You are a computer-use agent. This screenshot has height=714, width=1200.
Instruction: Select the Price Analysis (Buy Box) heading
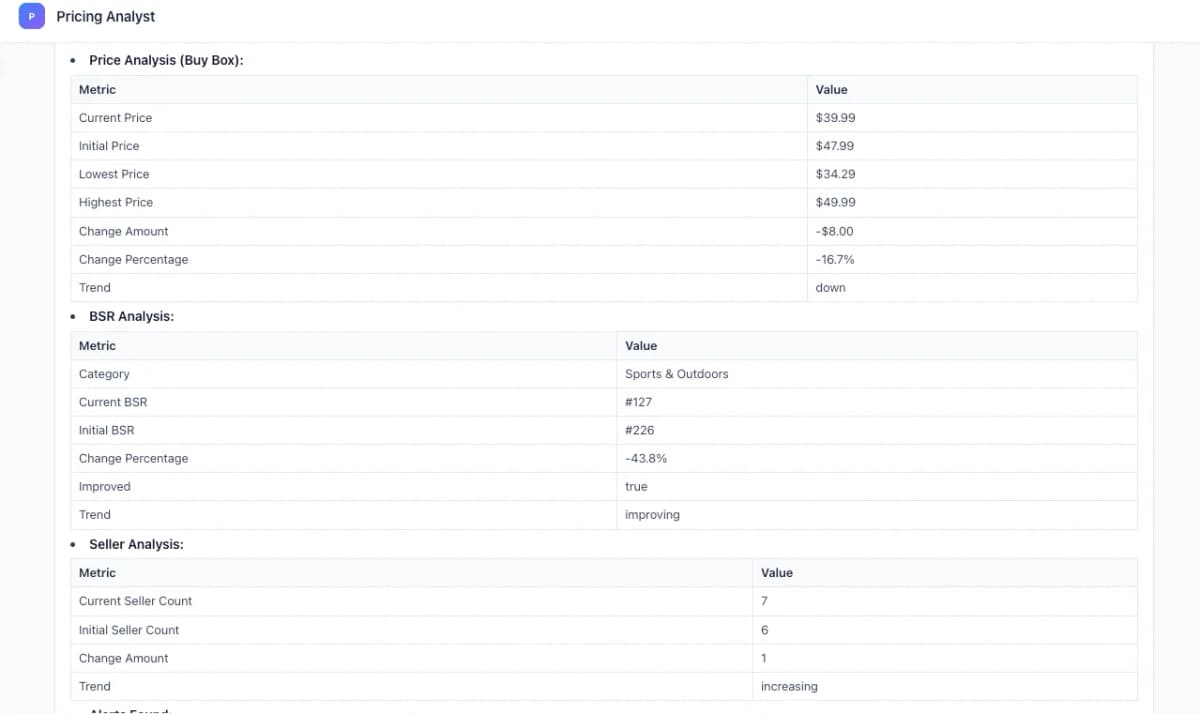(x=166, y=60)
